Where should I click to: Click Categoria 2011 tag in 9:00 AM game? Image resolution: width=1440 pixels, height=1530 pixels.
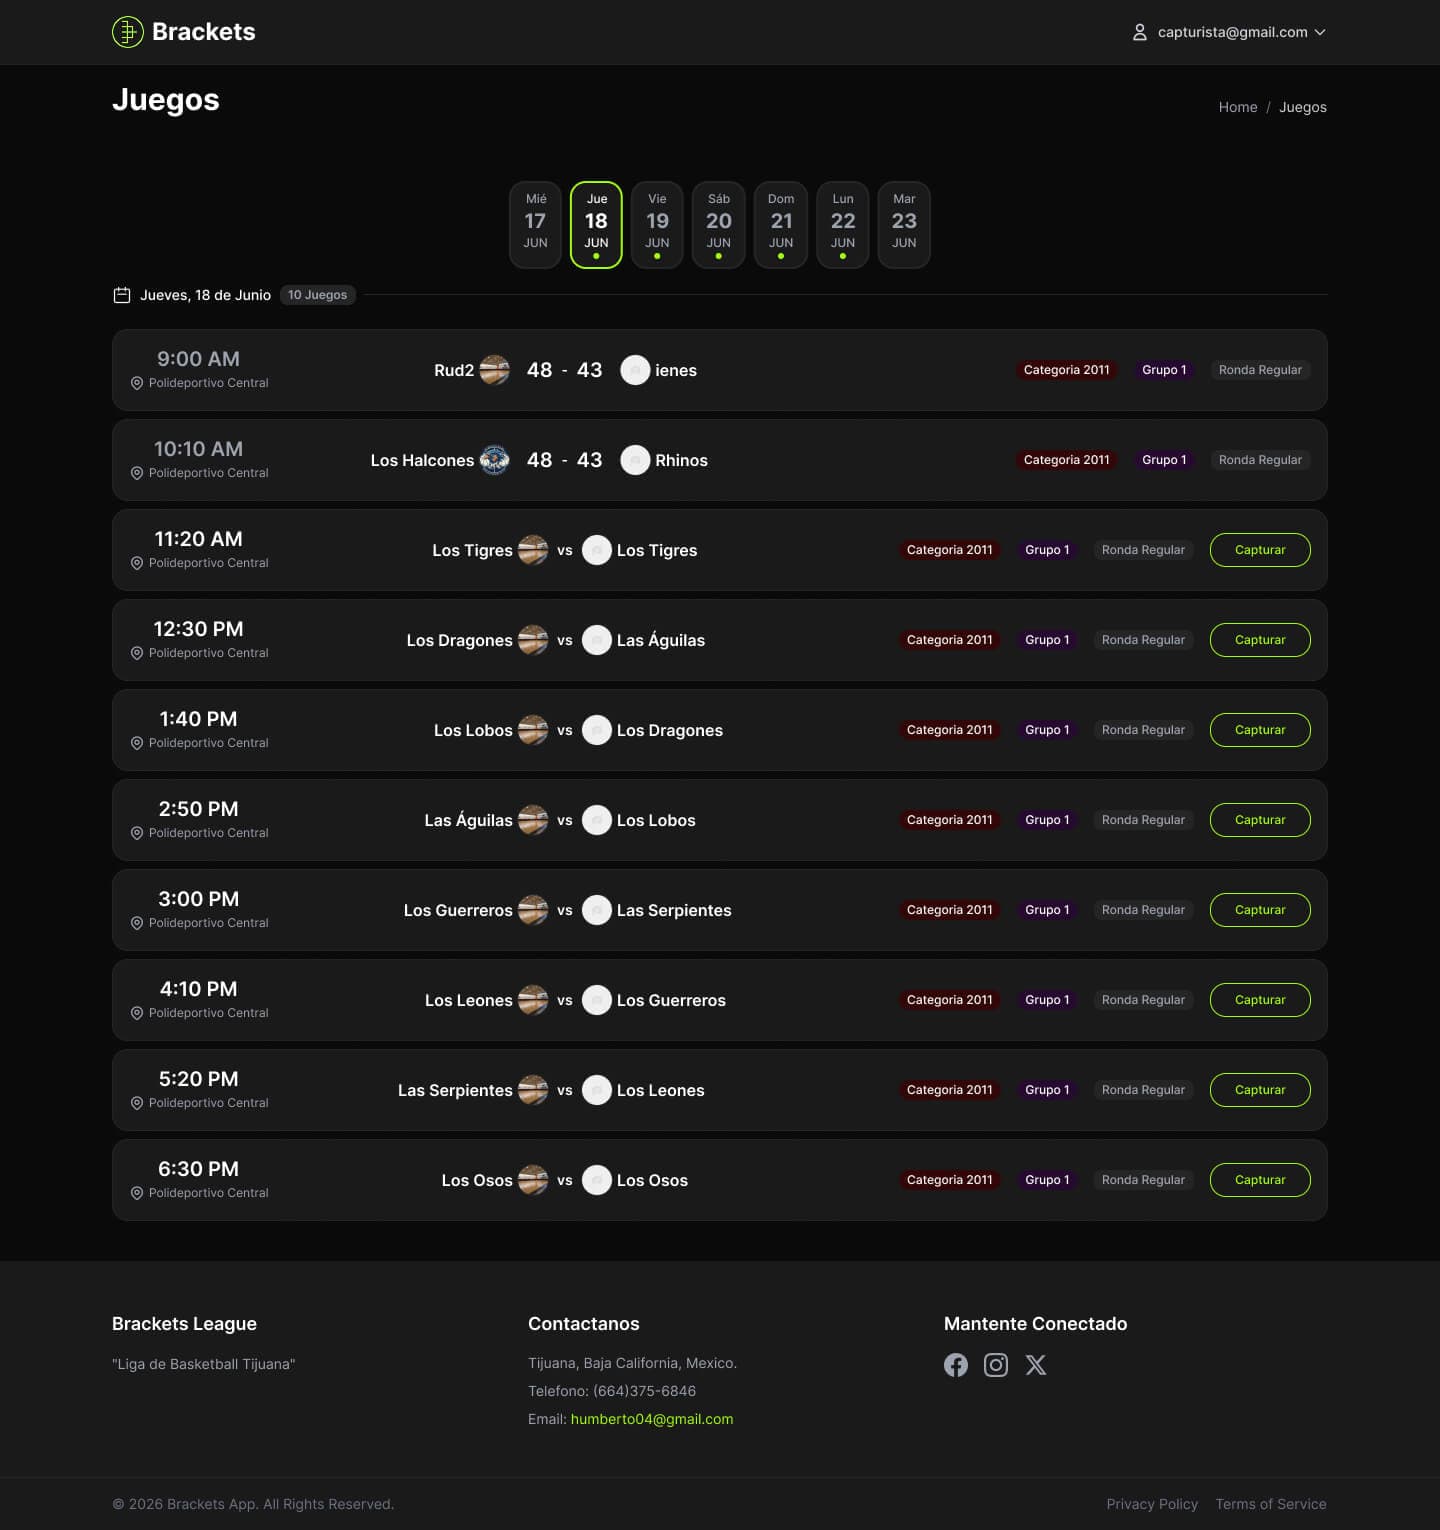click(1066, 370)
